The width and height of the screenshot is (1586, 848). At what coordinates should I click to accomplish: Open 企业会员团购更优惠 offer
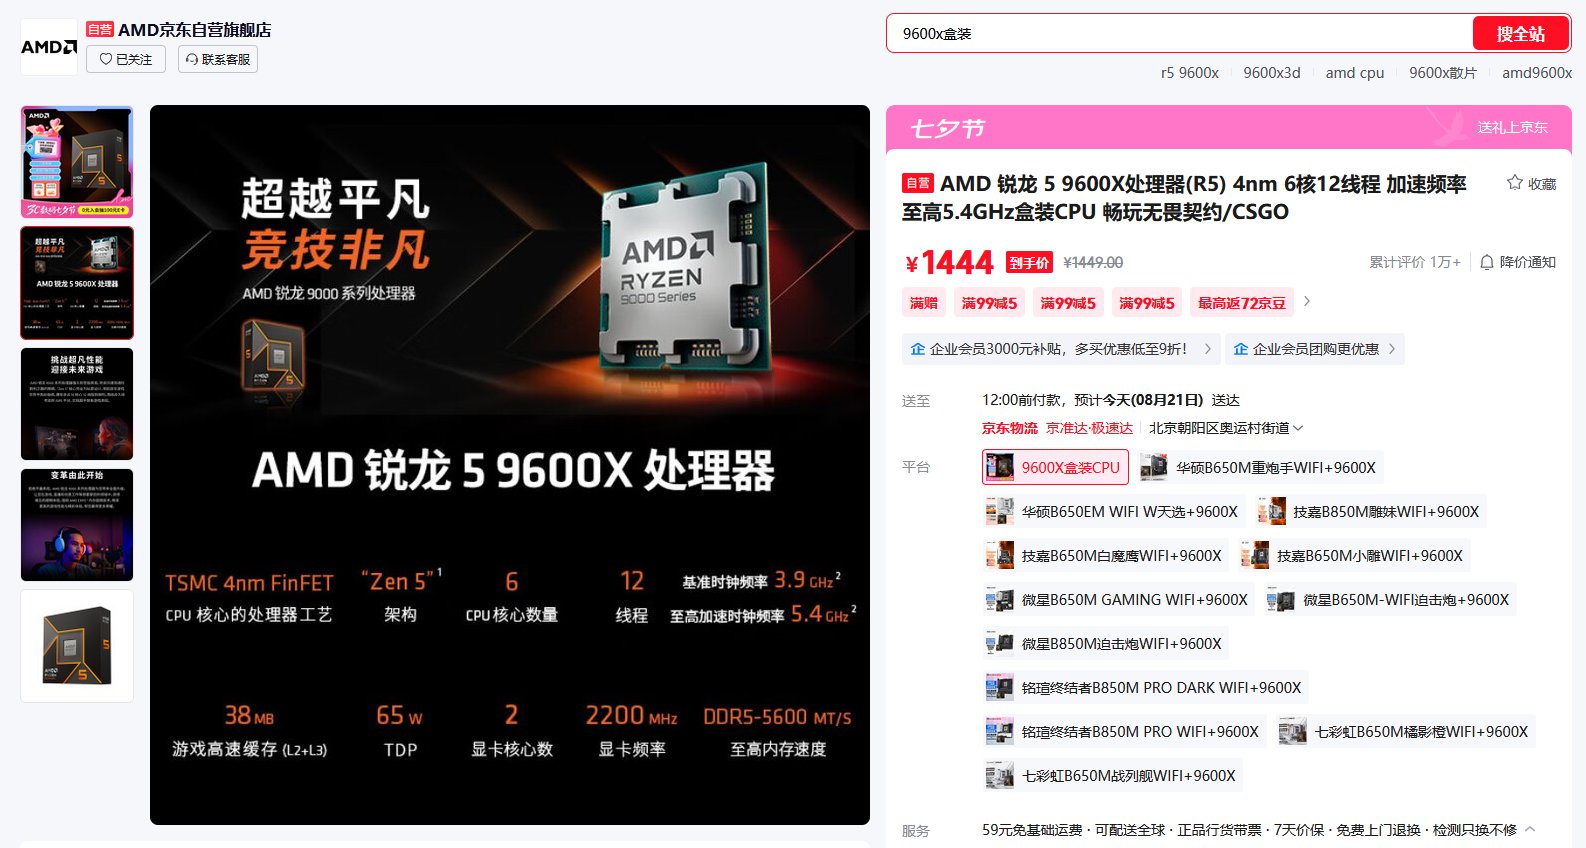pos(1314,349)
